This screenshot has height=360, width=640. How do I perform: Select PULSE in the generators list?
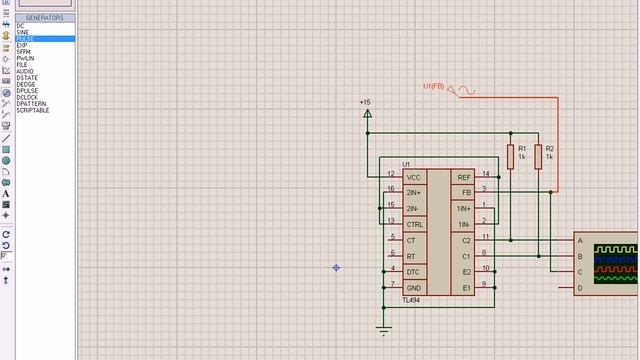pyautogui.click(x=45, y=39)
